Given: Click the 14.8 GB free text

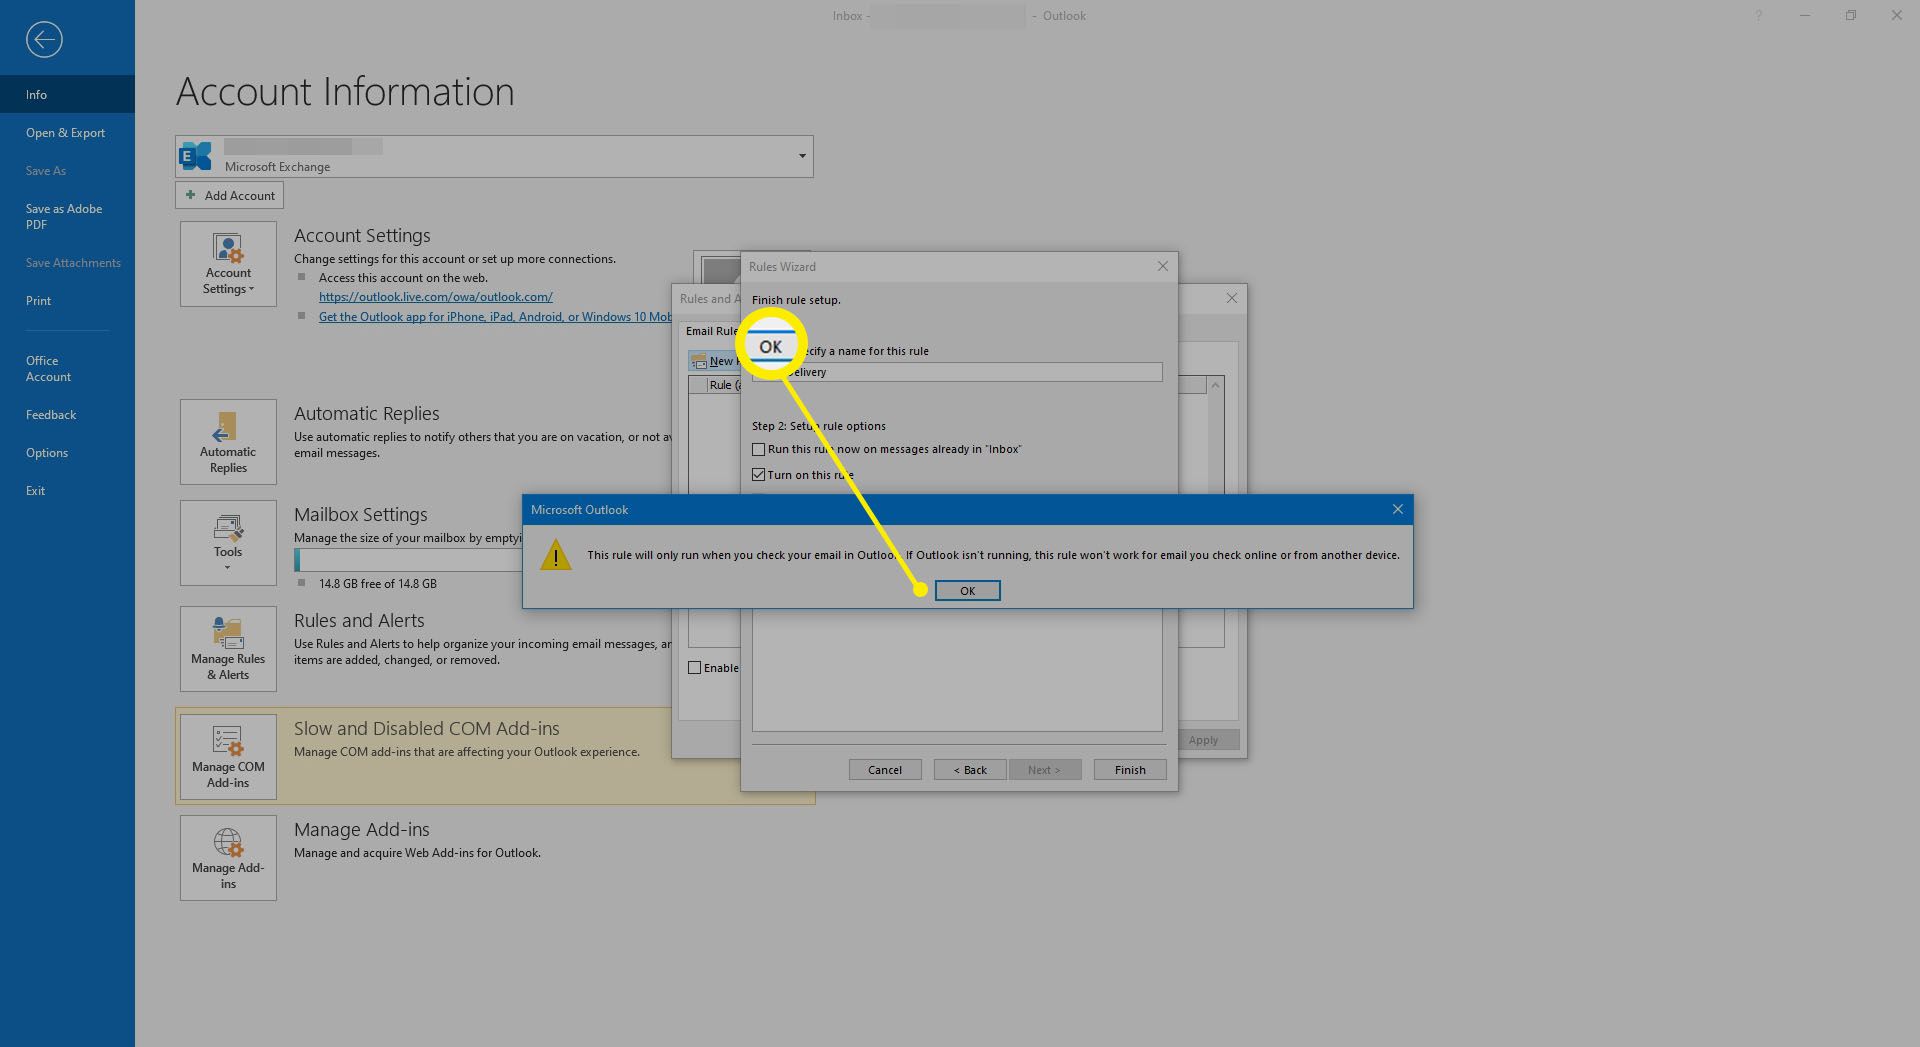Looking at the screenshot, I should 377,583.
